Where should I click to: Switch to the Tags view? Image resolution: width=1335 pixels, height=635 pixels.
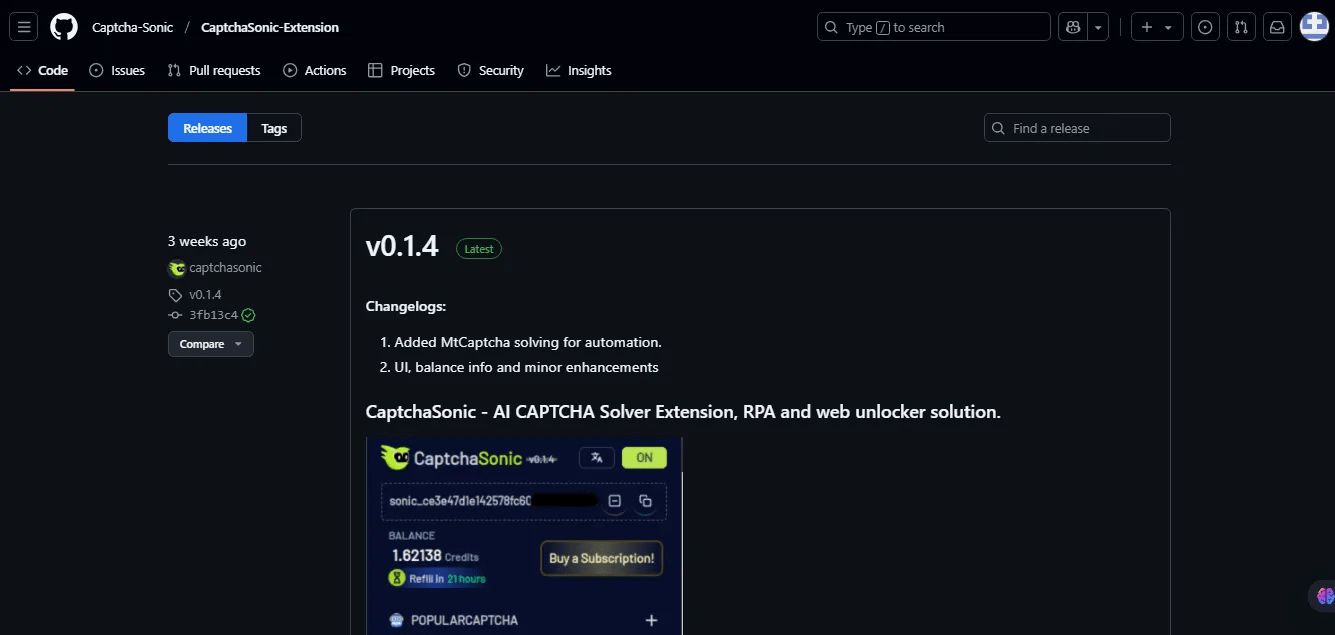274,128
